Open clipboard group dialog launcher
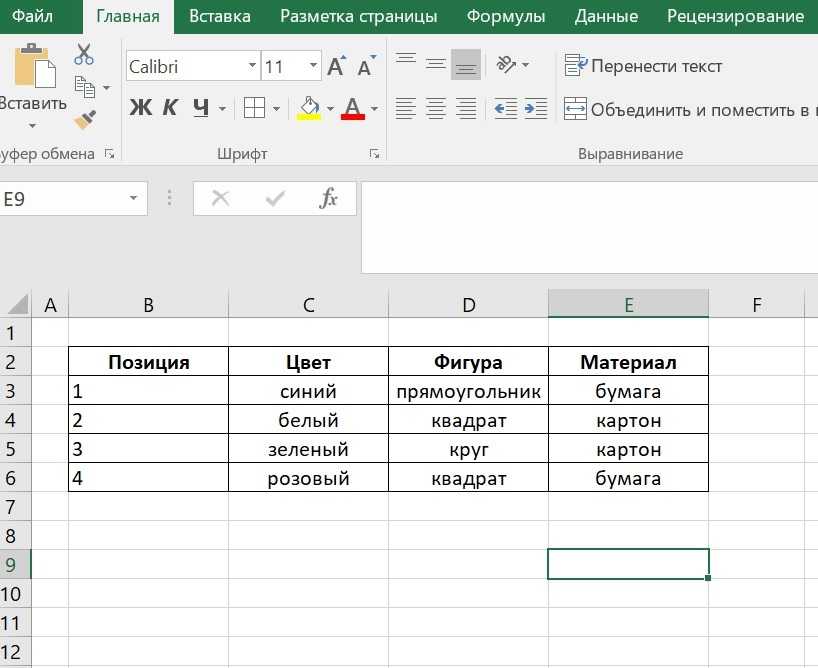The image size is (818, 668). click(x=109, y=153)
